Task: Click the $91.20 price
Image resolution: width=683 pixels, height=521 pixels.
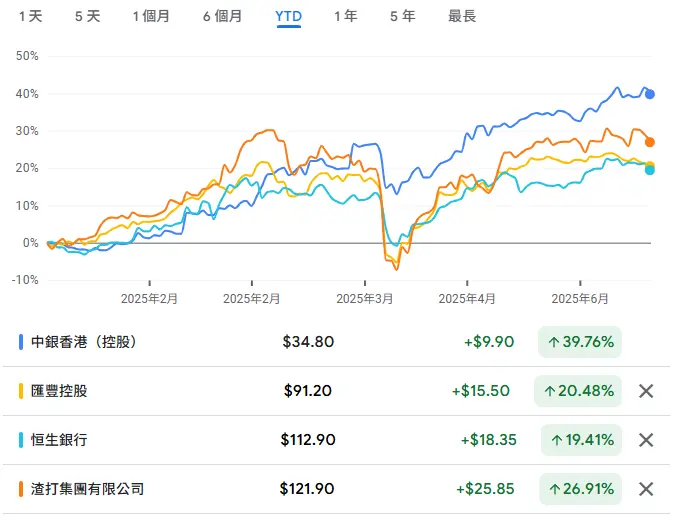Action: point(308,391)
